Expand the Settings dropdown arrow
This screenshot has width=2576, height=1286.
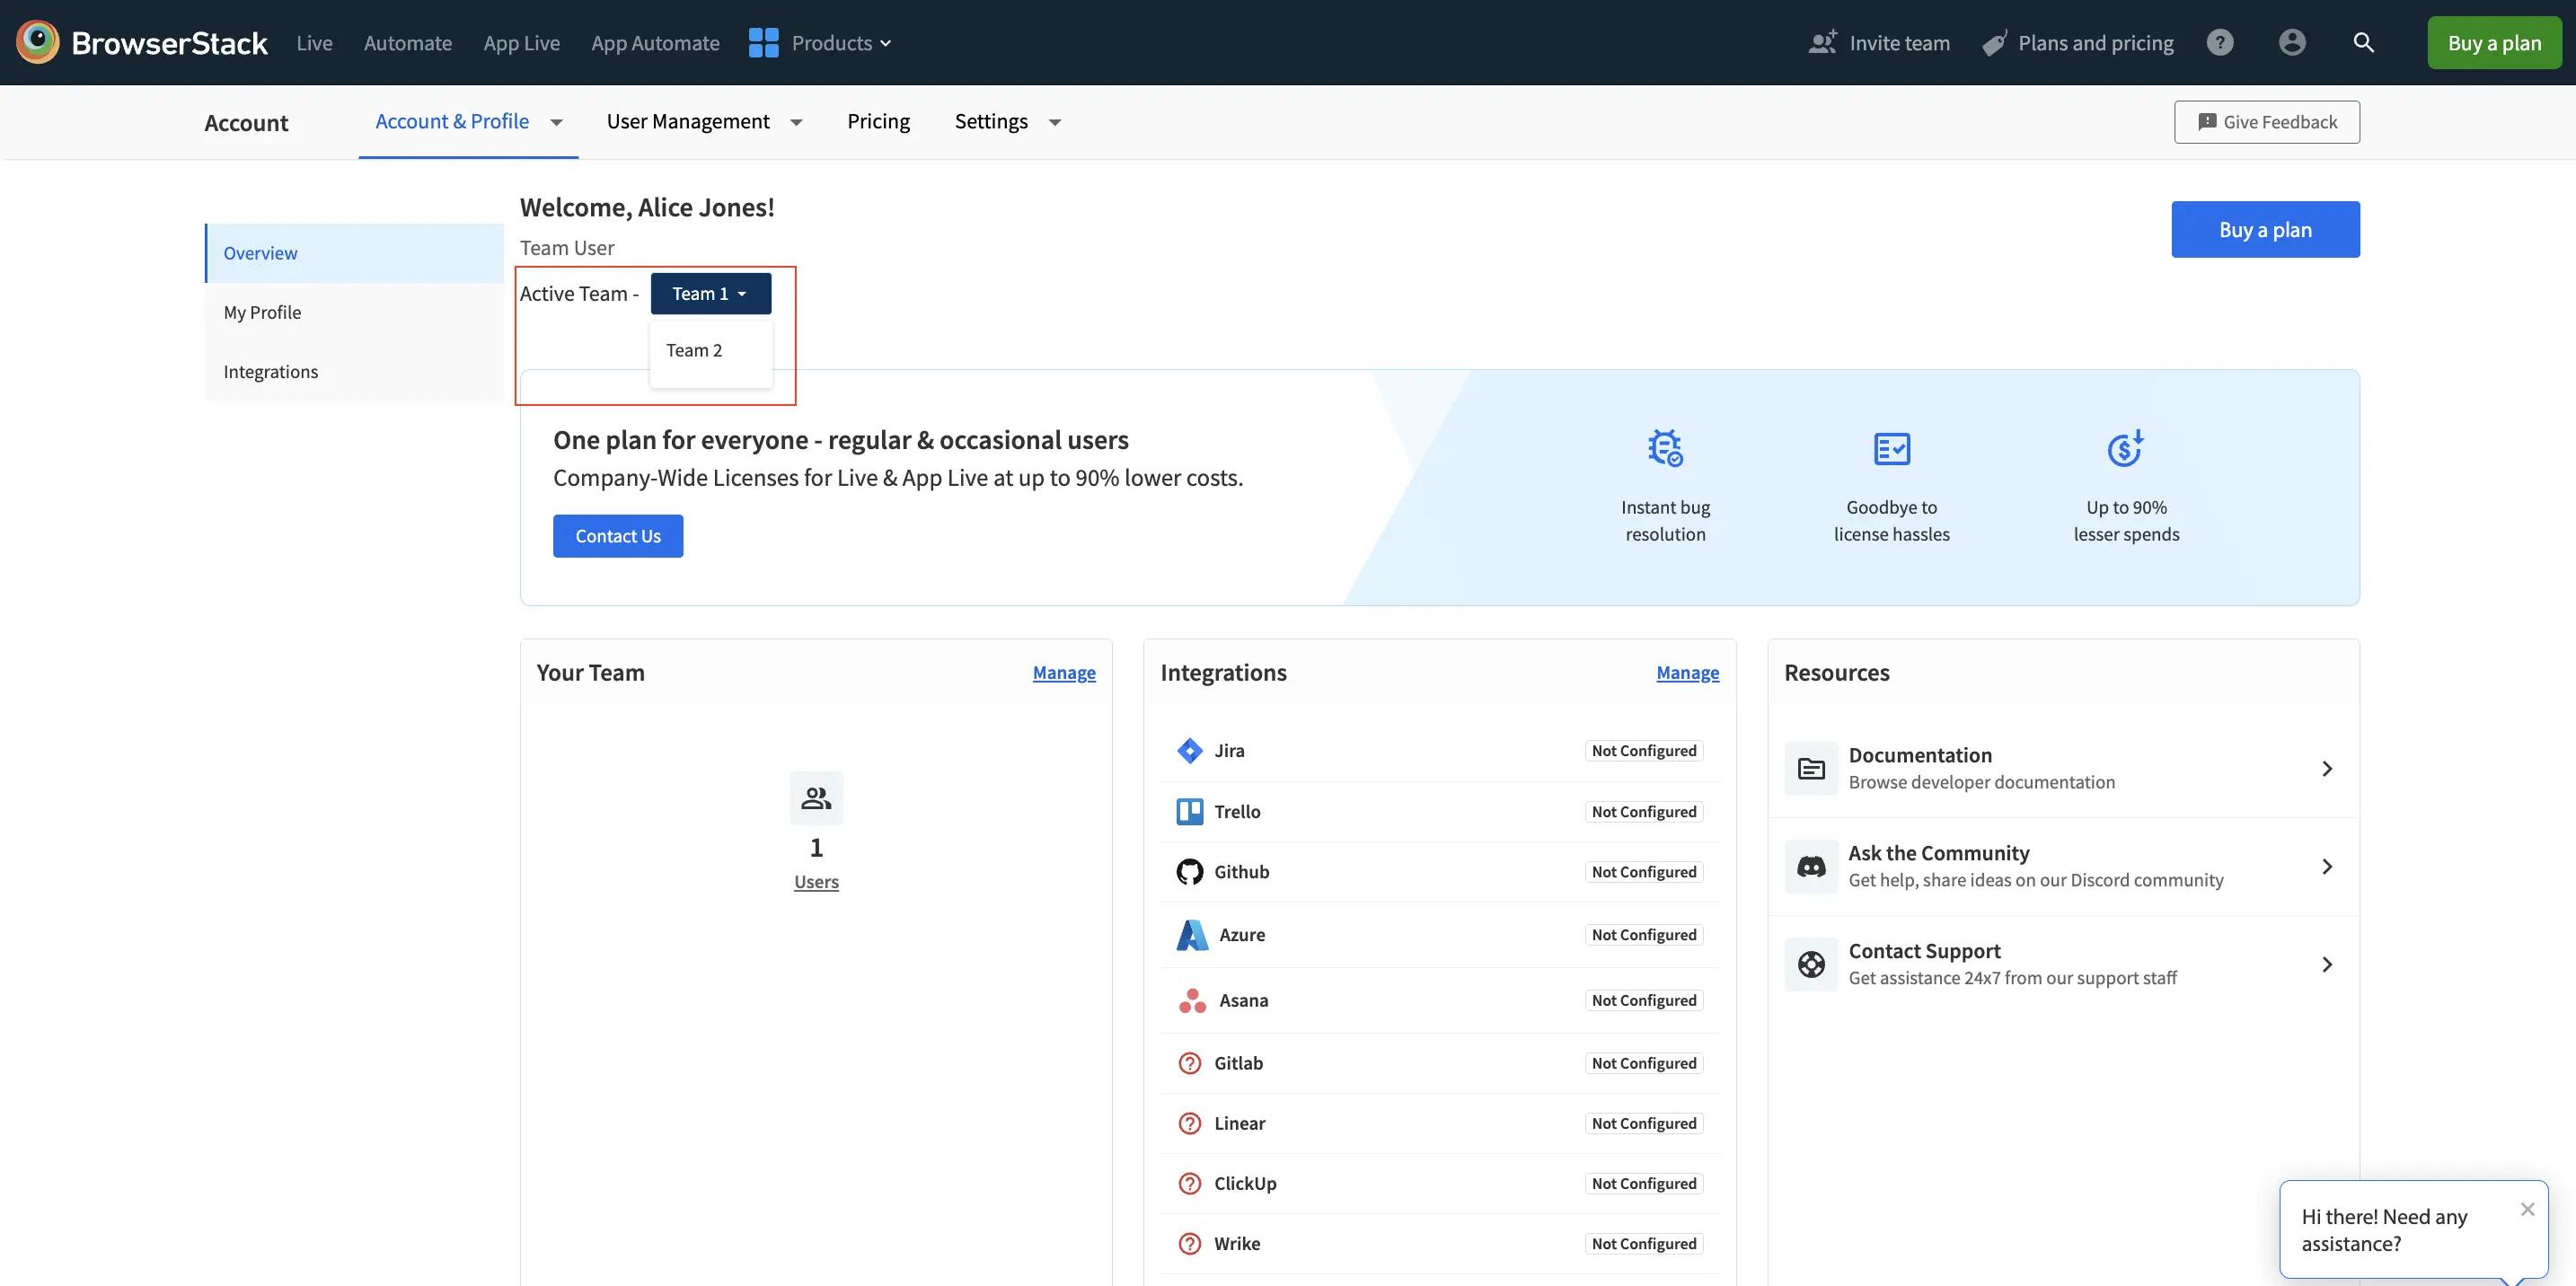pyautogui.click(x=1054, y=122)
